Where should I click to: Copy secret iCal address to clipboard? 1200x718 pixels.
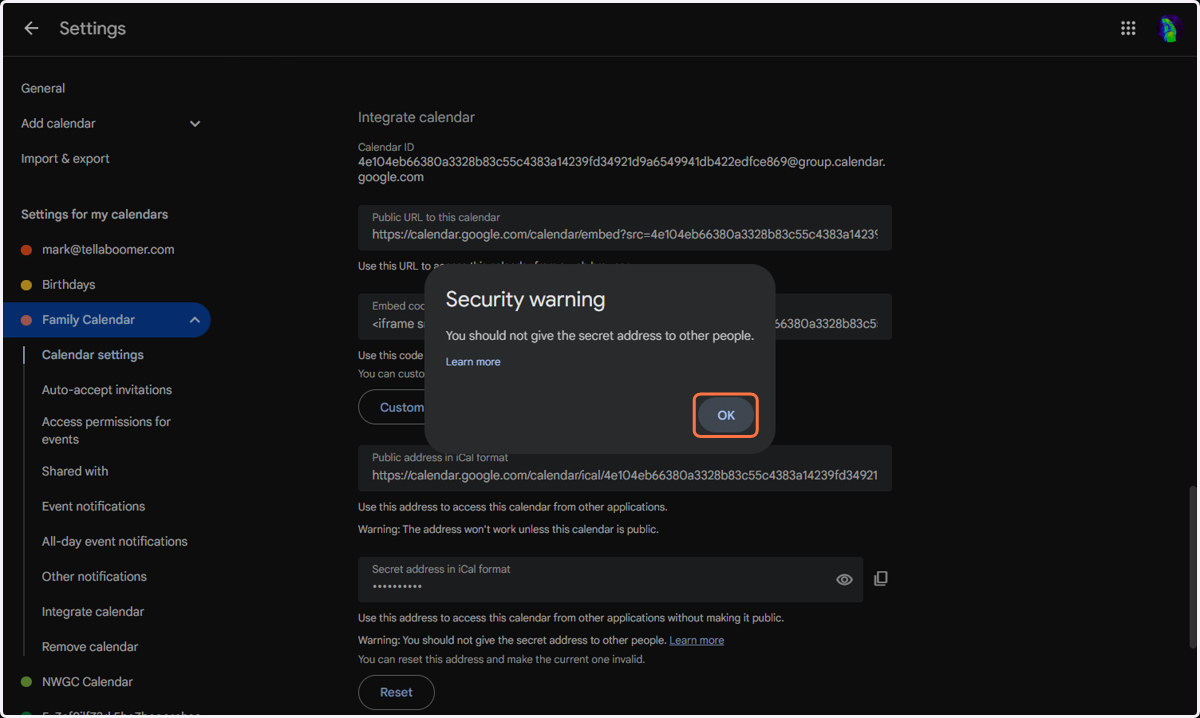tap(880, 579)
